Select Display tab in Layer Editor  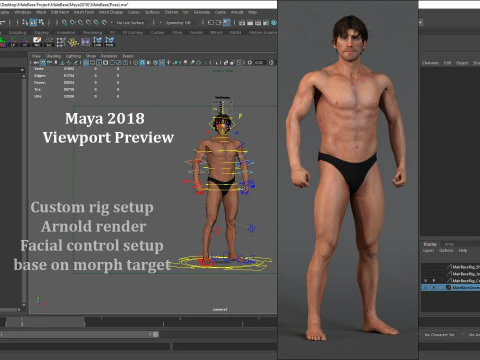point(430,244)
